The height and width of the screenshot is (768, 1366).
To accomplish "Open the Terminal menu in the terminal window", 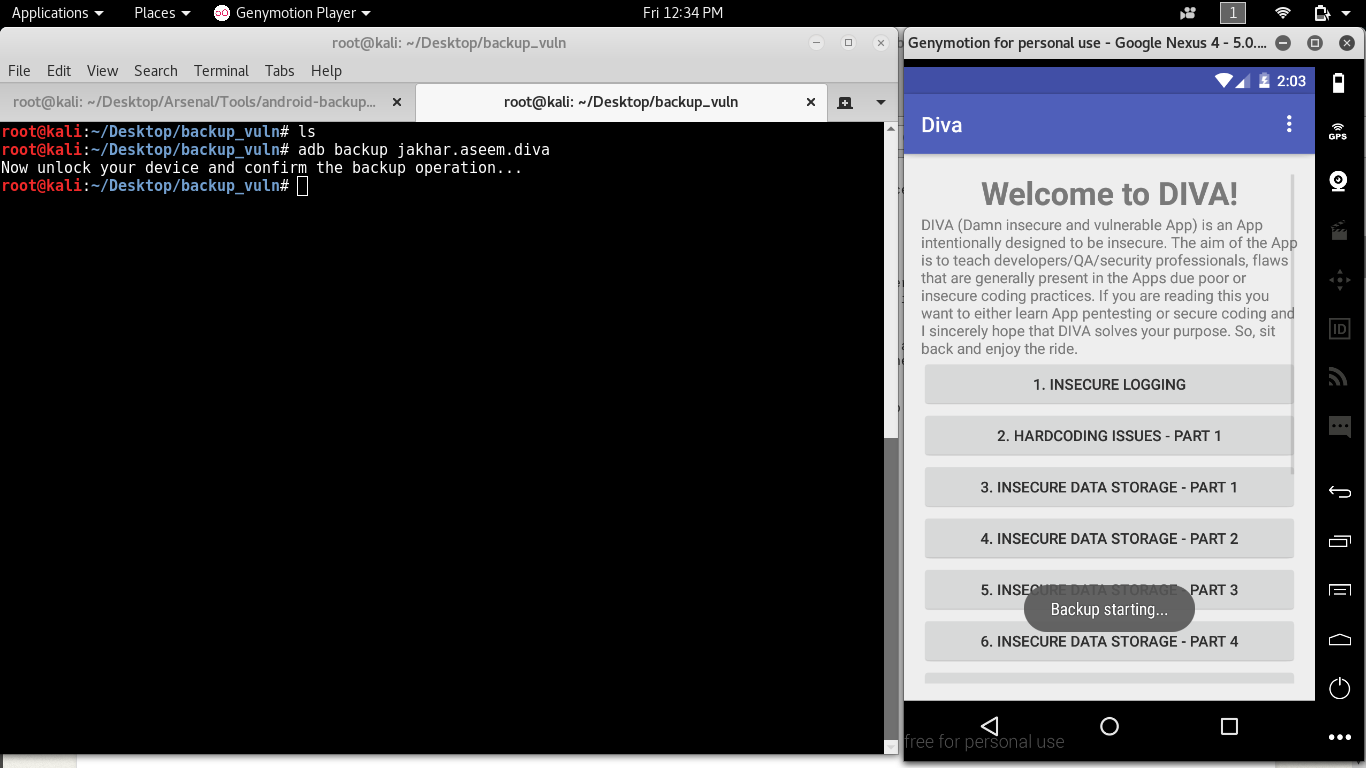I will (220, 71).
